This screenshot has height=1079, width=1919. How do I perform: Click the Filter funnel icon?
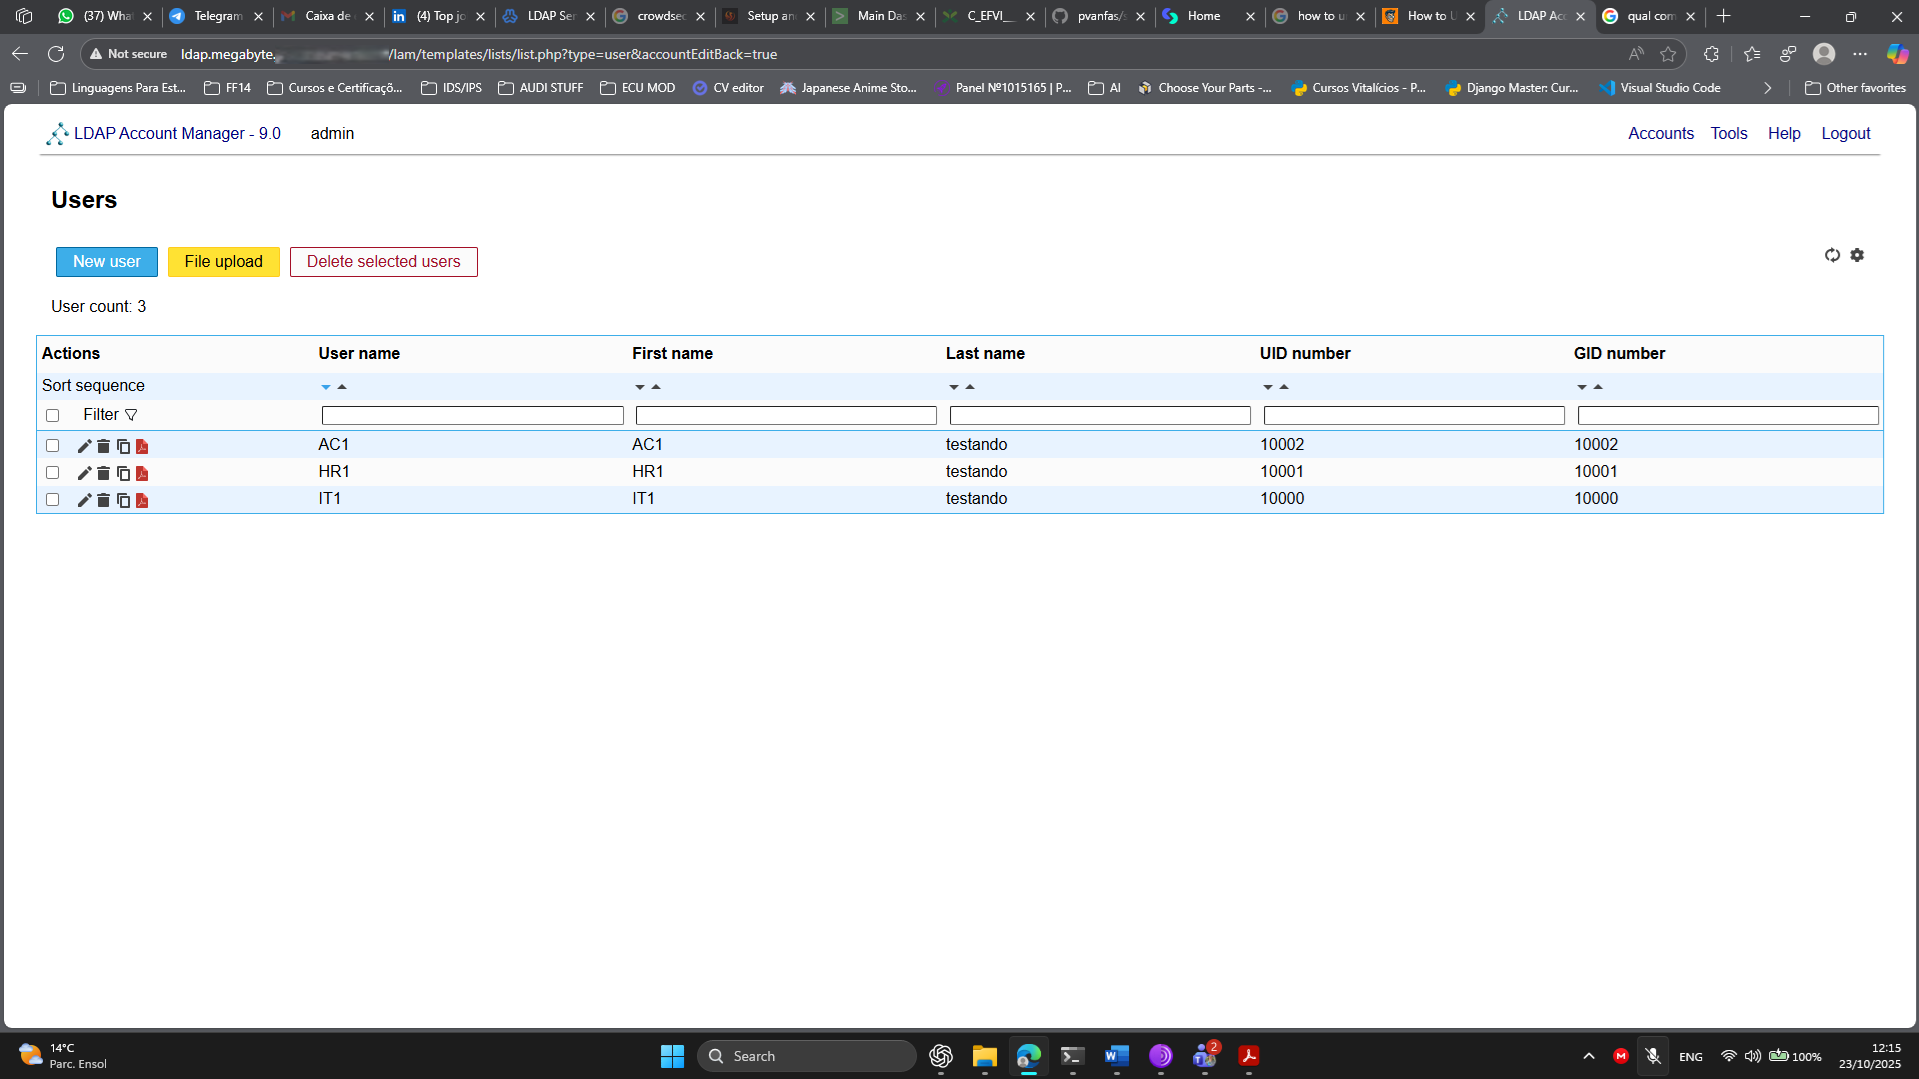click(x=131, y=415)
